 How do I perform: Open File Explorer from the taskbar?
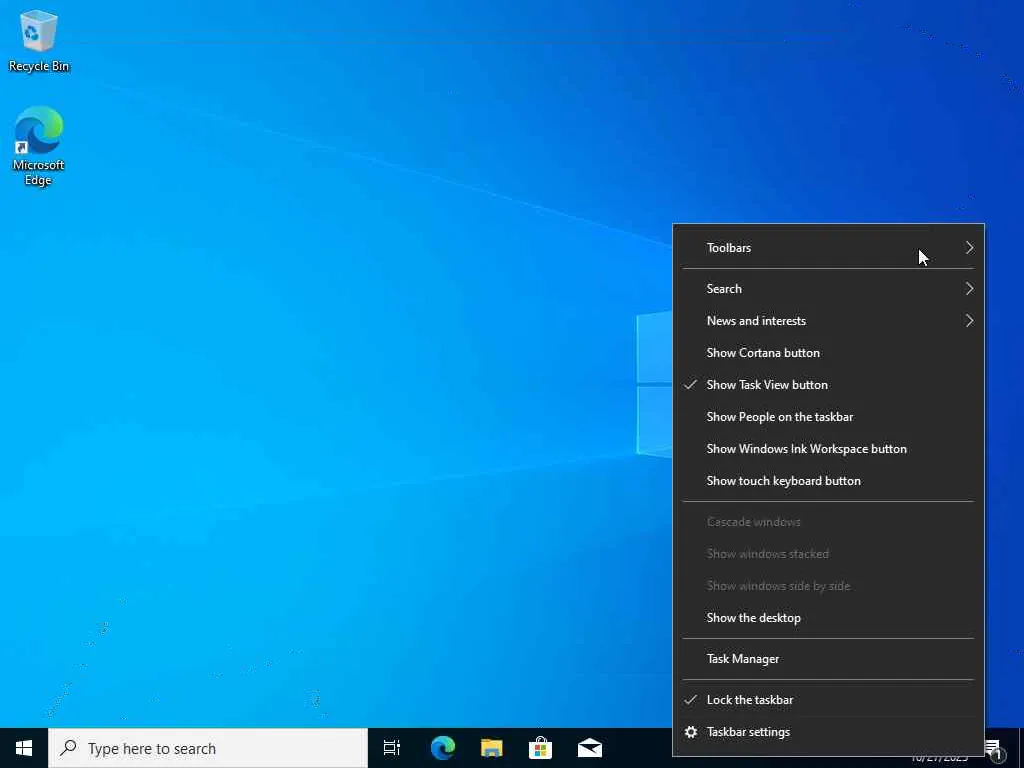click(x=491, y=748)
